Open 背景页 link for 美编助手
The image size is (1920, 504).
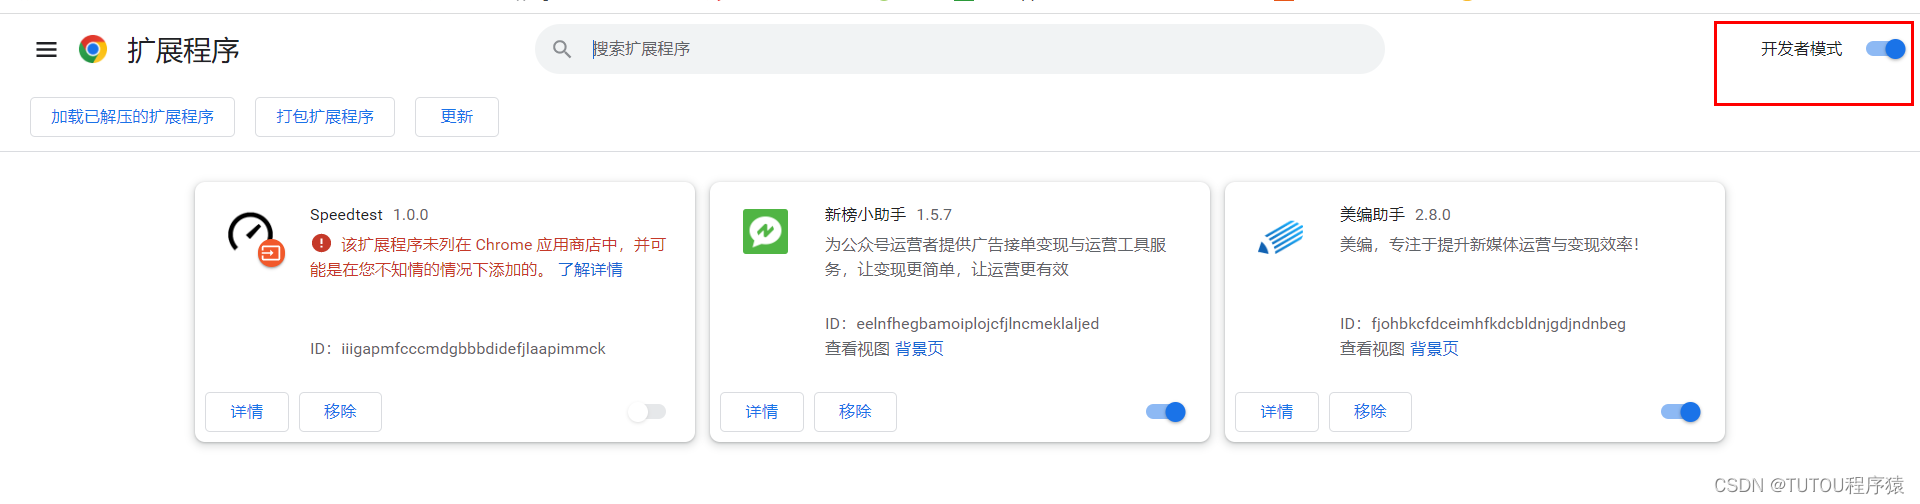pos(1434,349)
